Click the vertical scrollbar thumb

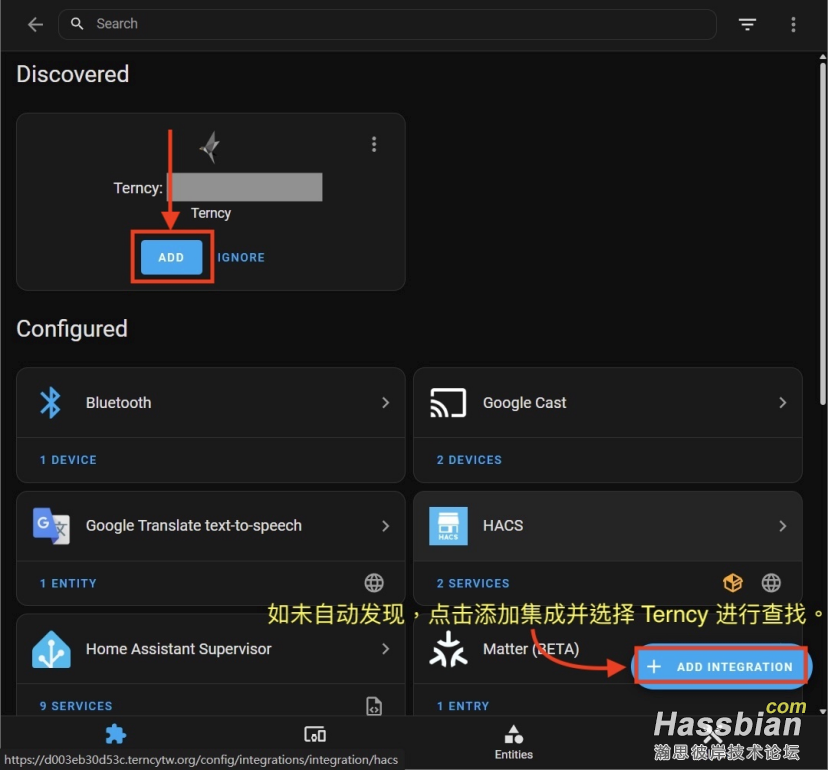point(822,232)
